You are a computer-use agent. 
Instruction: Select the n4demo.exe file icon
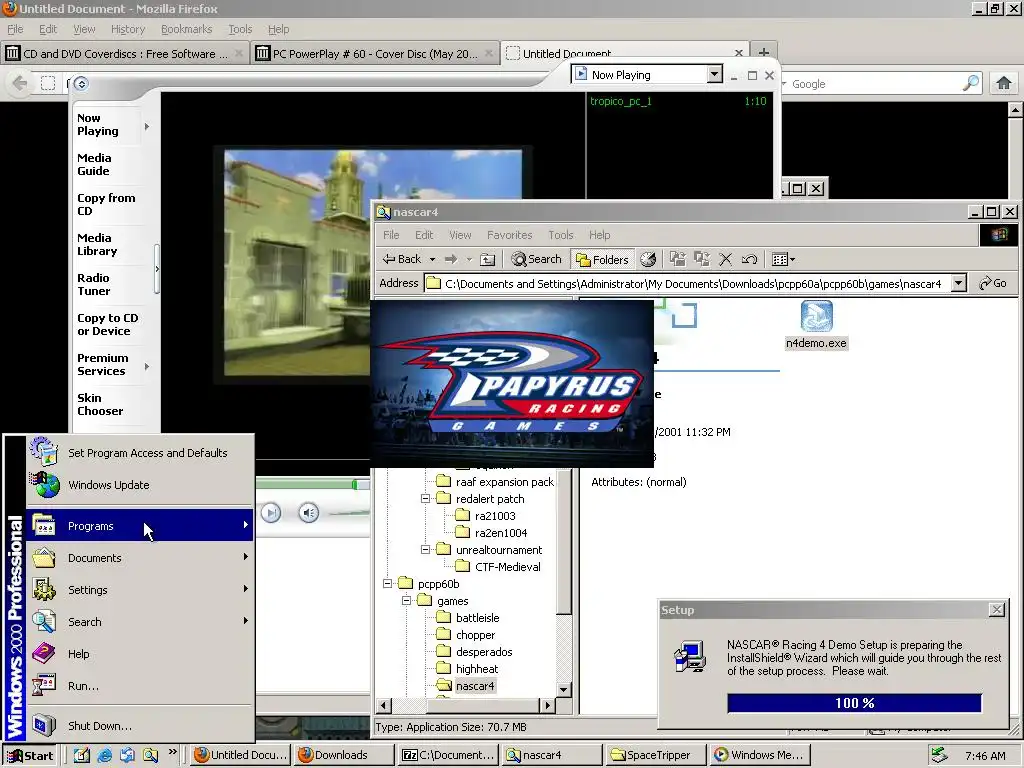816,317
